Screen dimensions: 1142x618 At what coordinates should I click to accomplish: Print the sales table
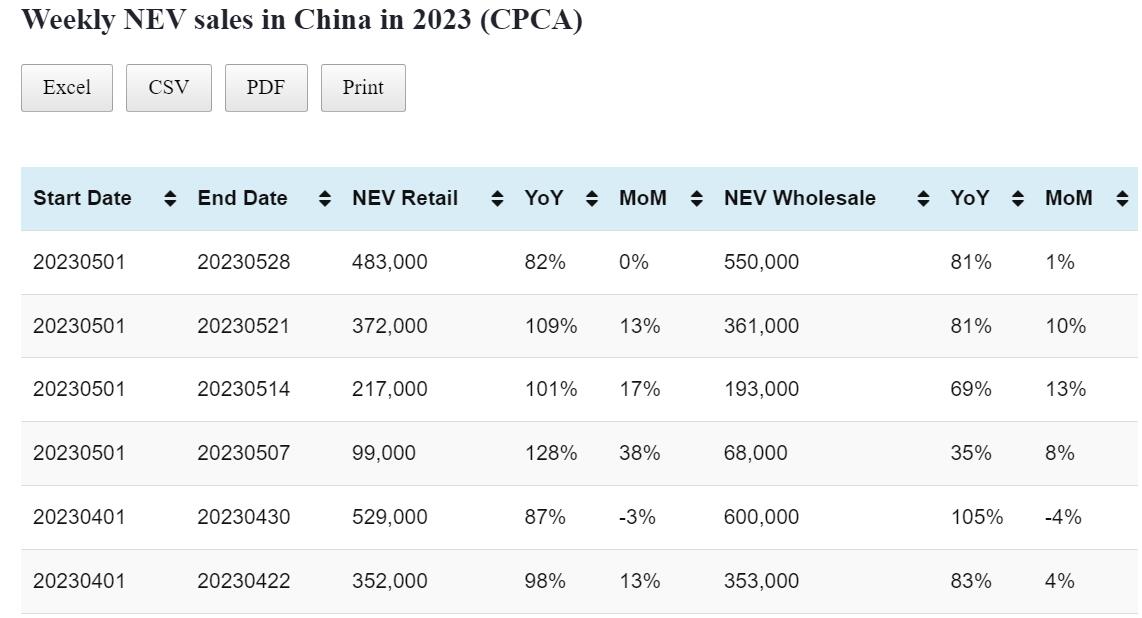click(x=363, y=88)
